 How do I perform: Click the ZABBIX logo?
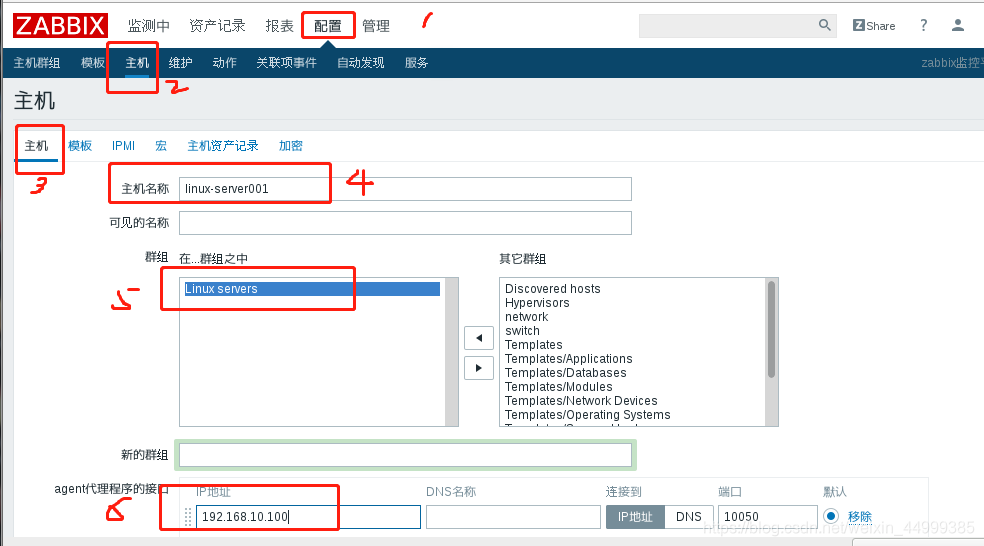60,26
